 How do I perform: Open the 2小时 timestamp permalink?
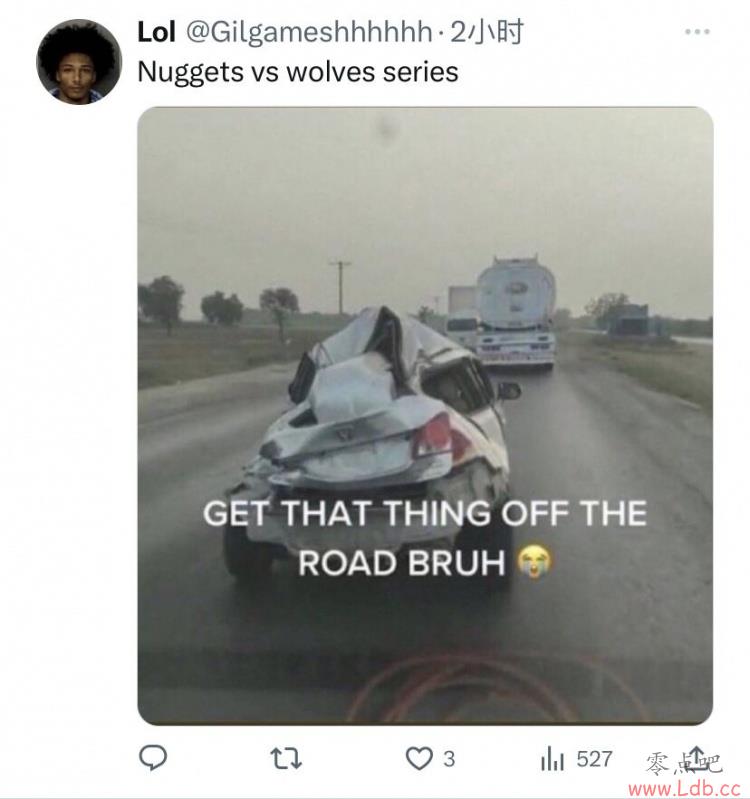click(x=487, y=32)
